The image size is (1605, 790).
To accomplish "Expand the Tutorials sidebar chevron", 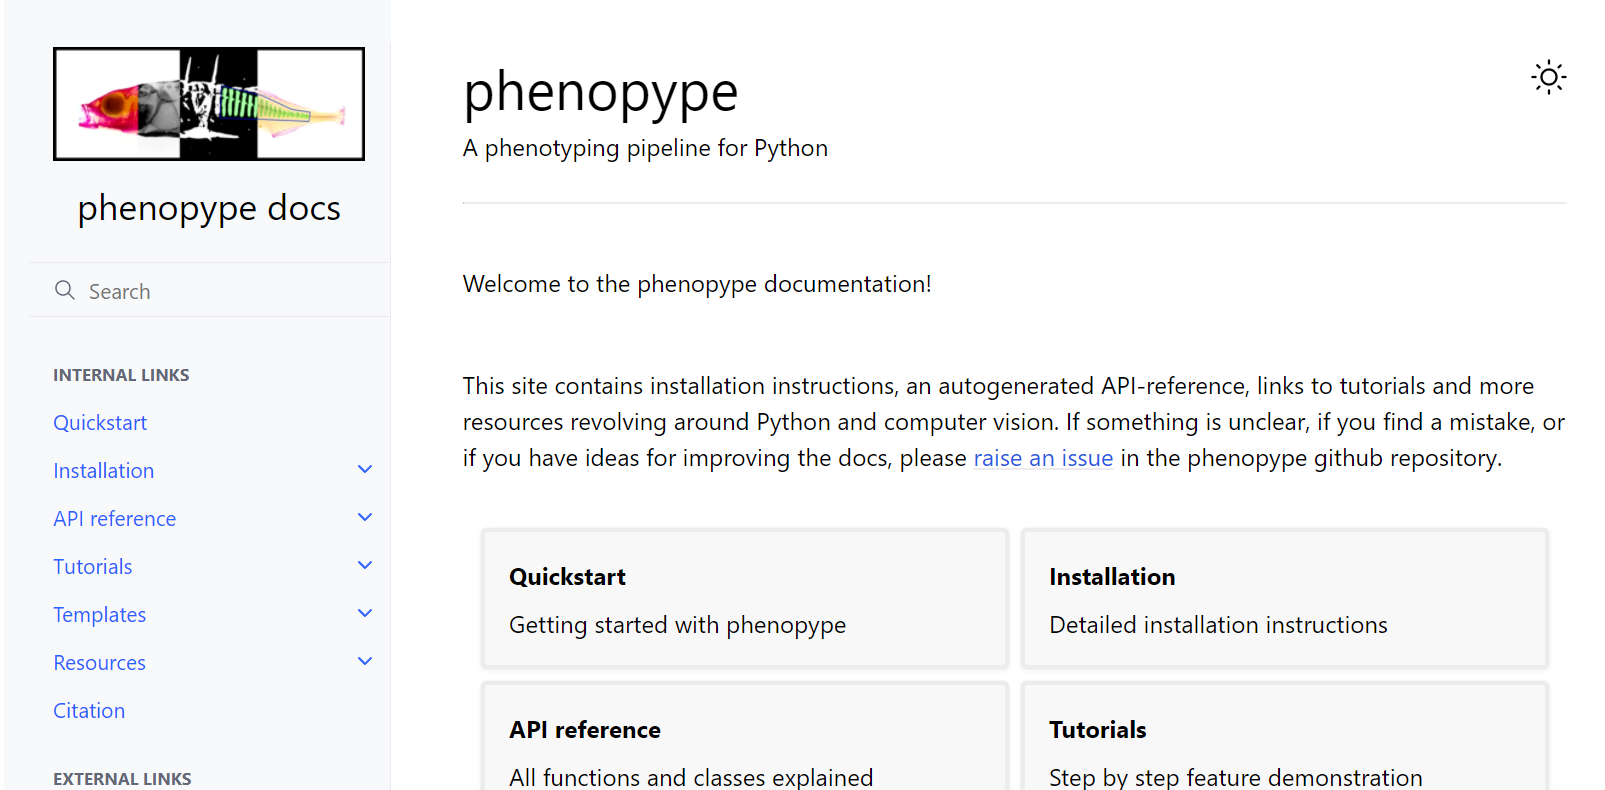I will (365, 566).
